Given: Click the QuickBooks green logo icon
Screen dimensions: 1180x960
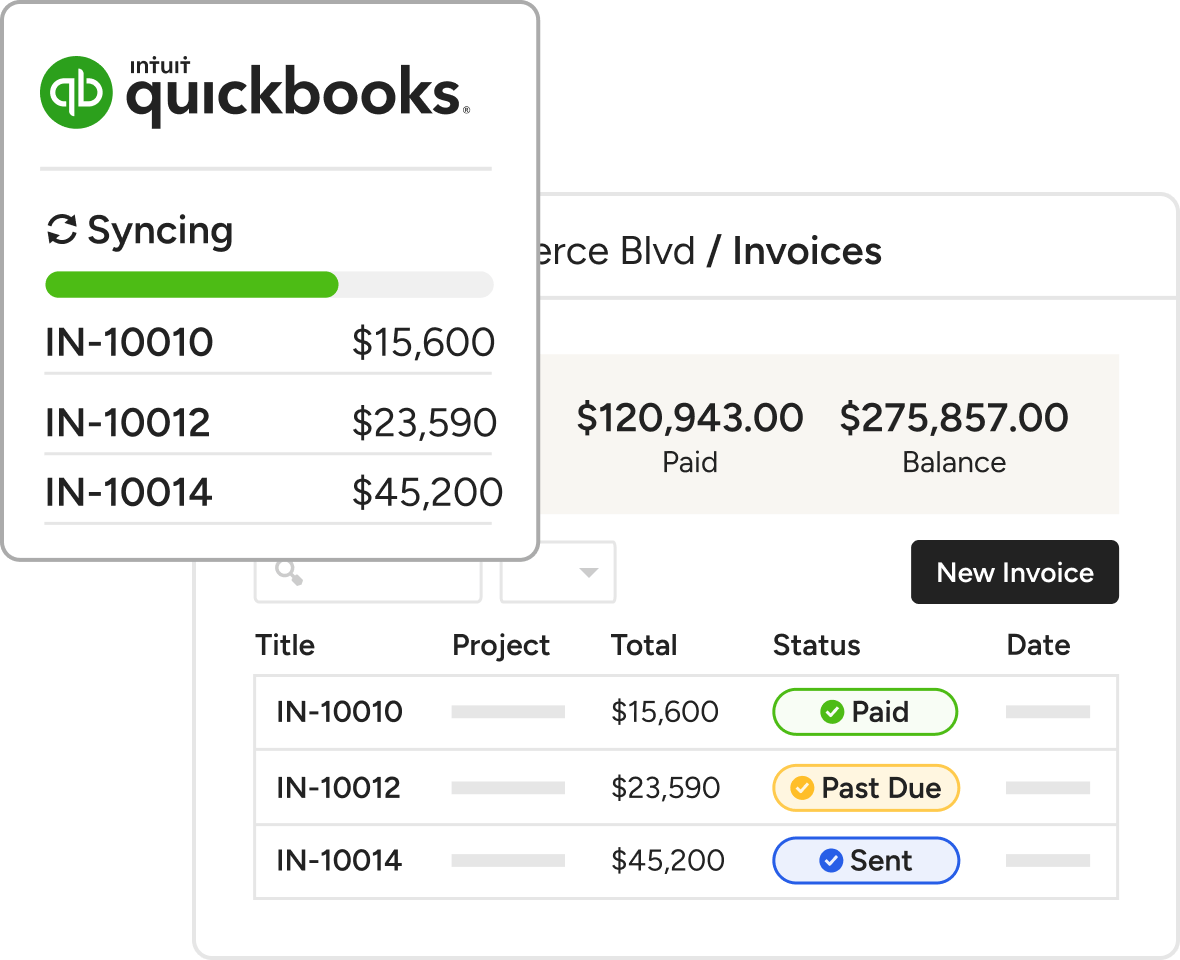Looking at the screenshot, I should click(77, 91).
